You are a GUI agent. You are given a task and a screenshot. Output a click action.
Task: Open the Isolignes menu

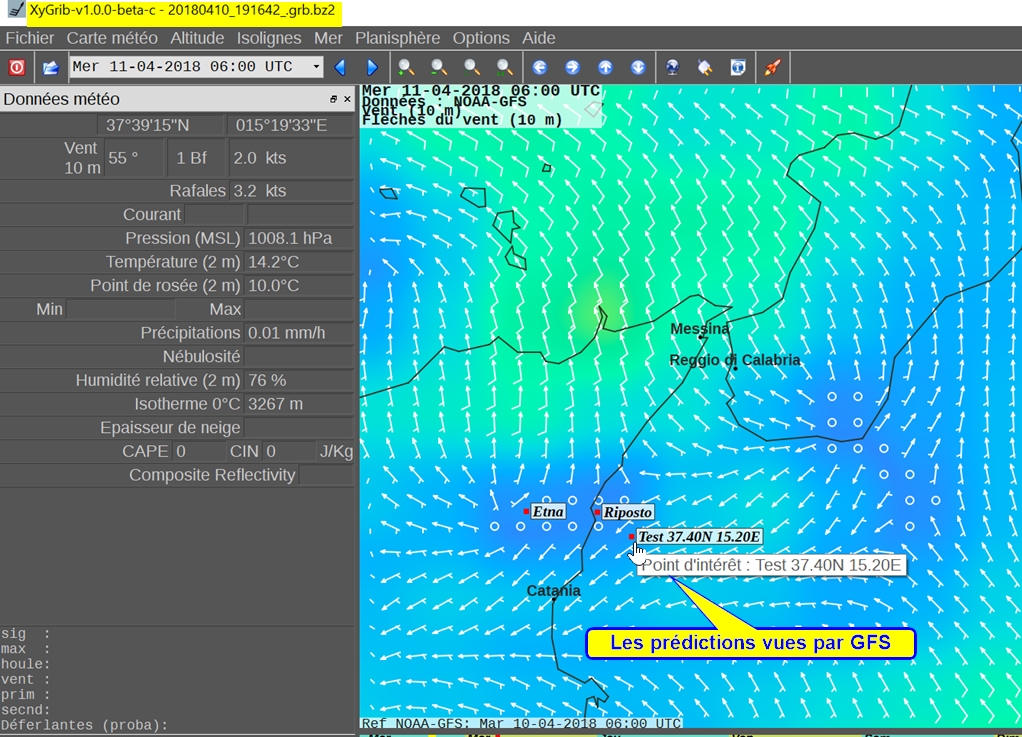tap(269, 38)
